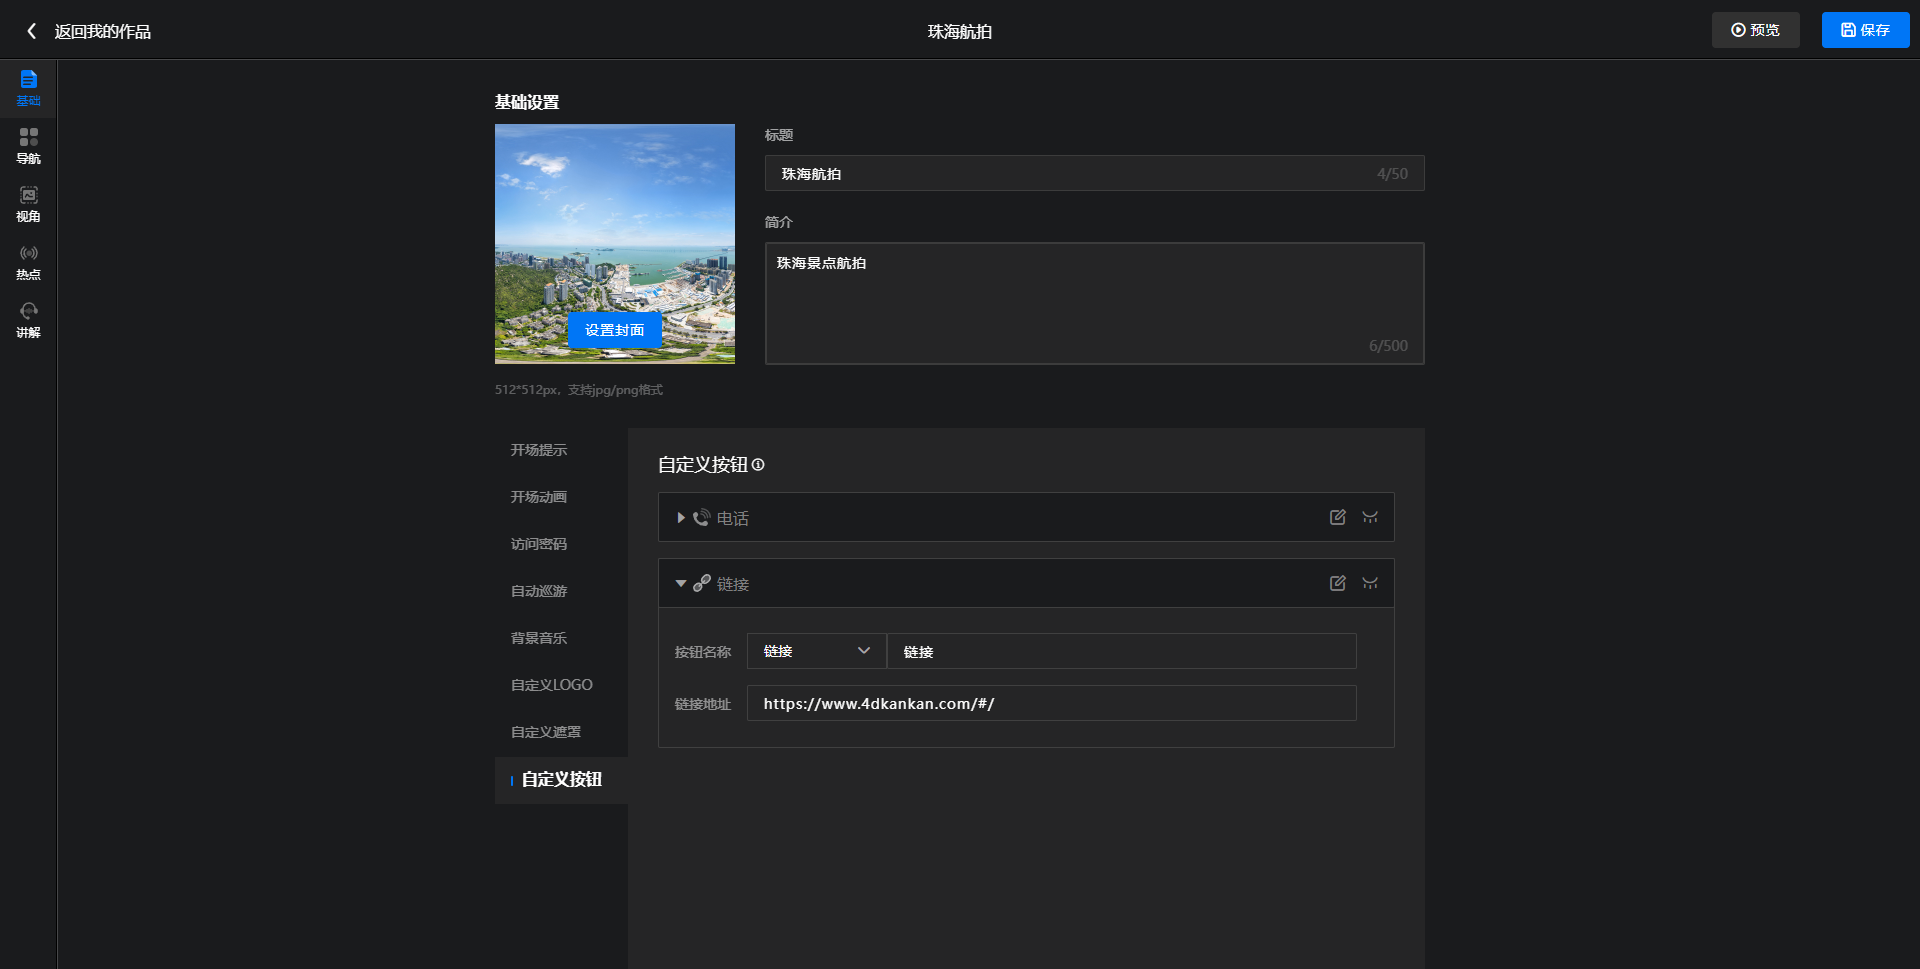This screenshot has width=1920, height=969.
Task: Open the 讲解 narration sidebar panel
Action: 28,319
